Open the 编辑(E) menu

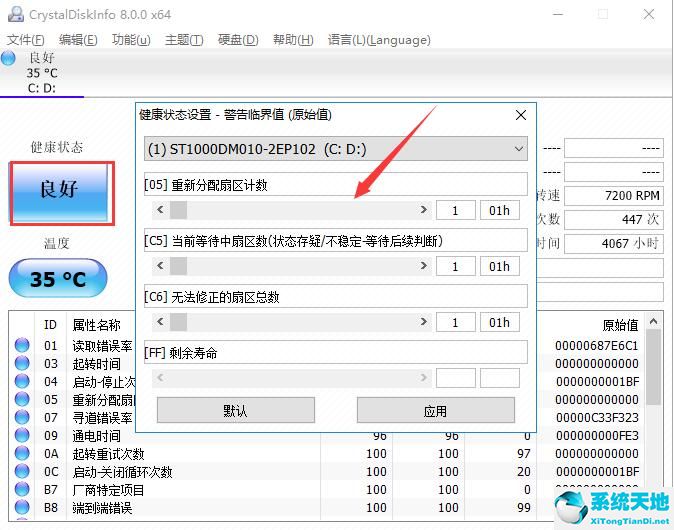coord(78,40)
